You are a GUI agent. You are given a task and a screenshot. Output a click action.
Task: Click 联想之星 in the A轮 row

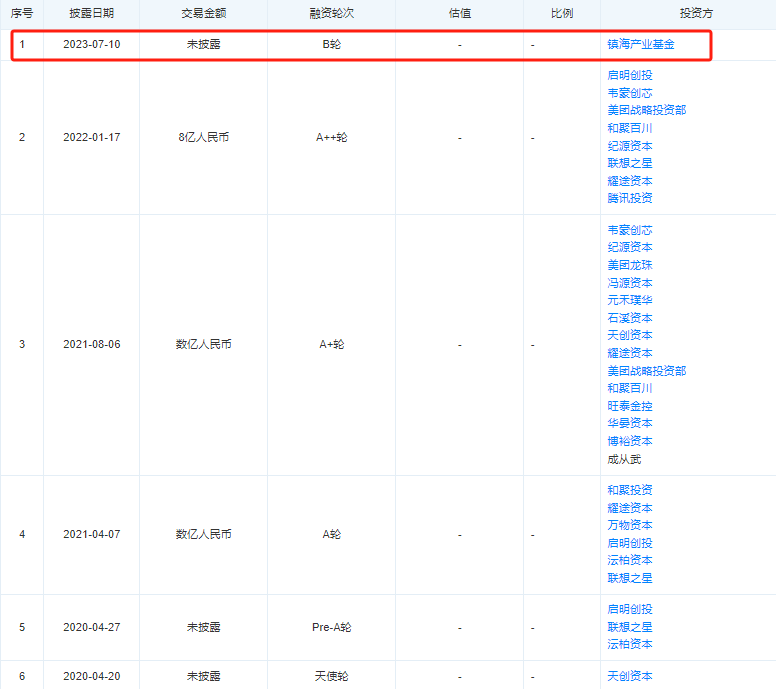[x=630, y=579]
